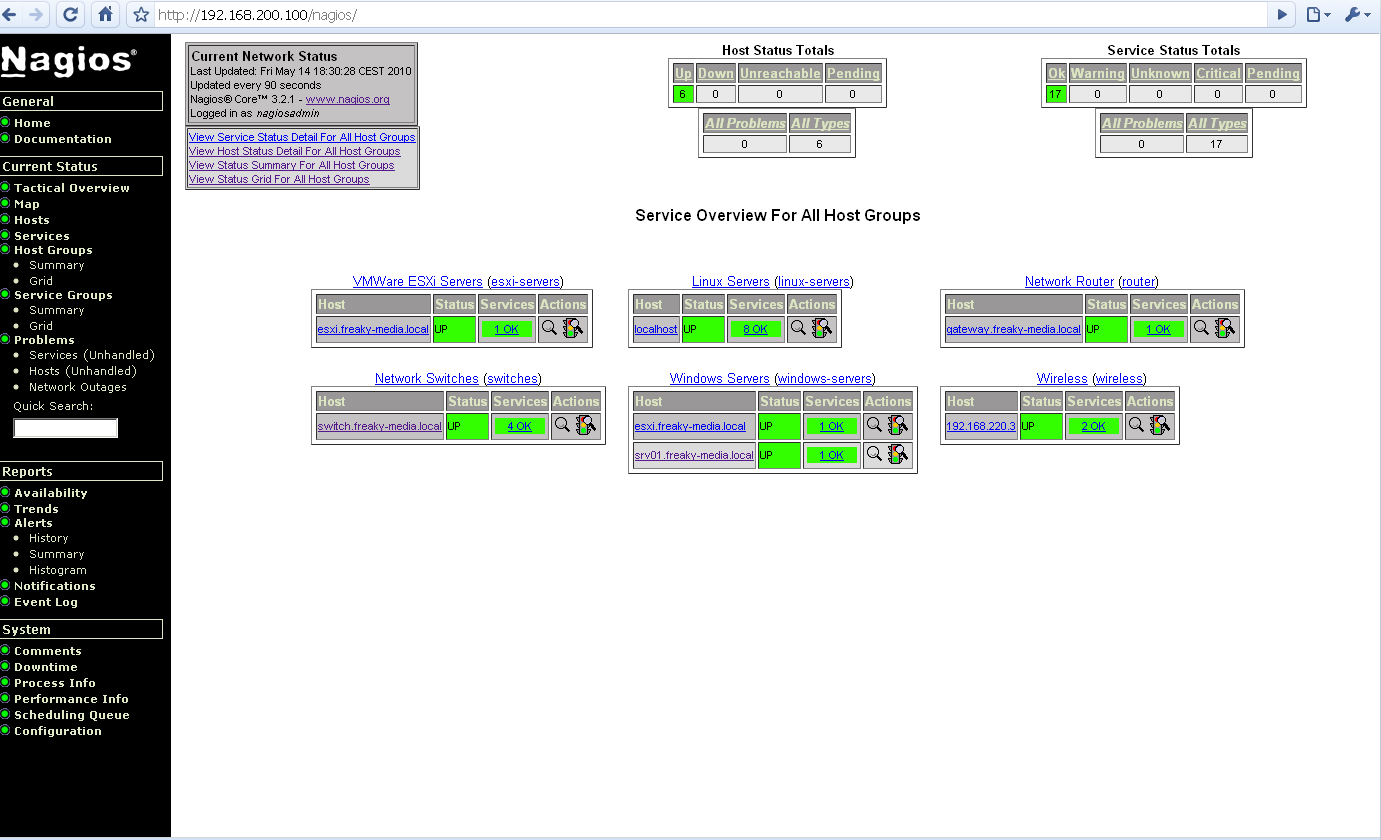Open Tactical Overview in sidebar

pos(71,188)
